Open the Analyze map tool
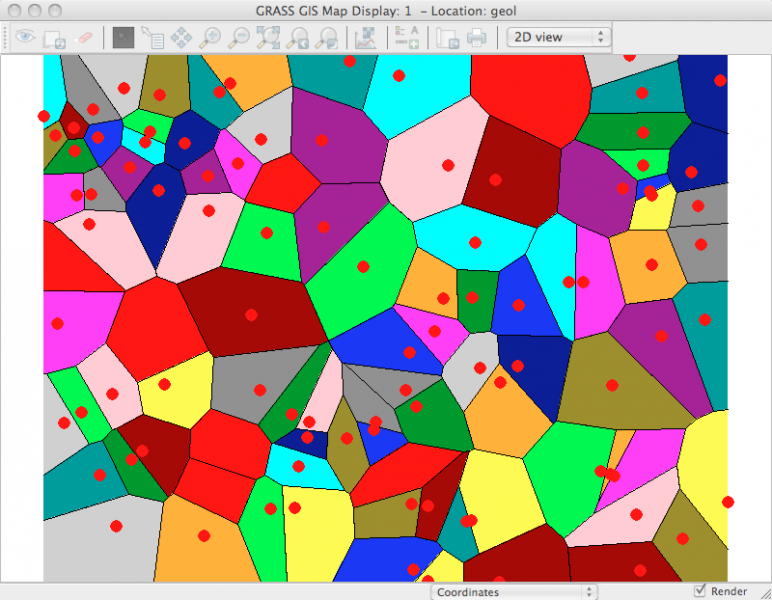Image resolution: width=772 pixels, height=600 pixels. (365, 38)
